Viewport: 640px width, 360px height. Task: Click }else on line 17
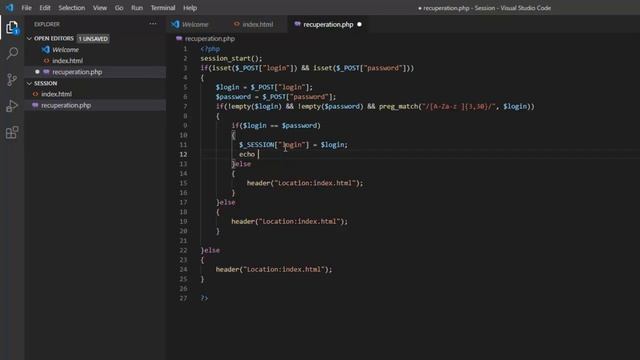[226, 202]
